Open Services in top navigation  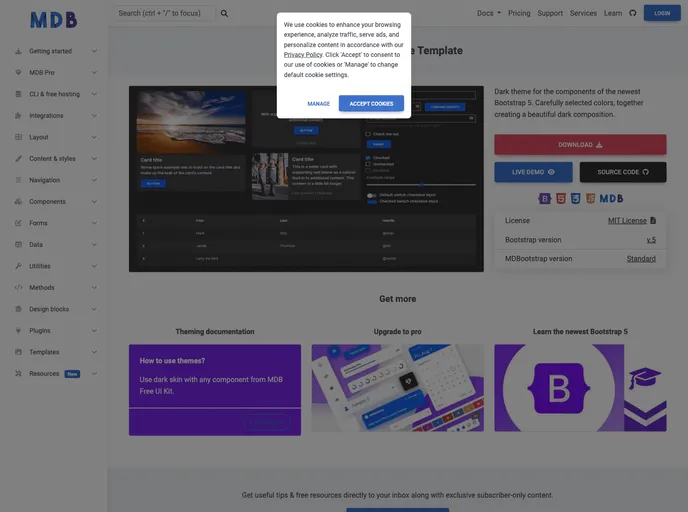point(583,13)
